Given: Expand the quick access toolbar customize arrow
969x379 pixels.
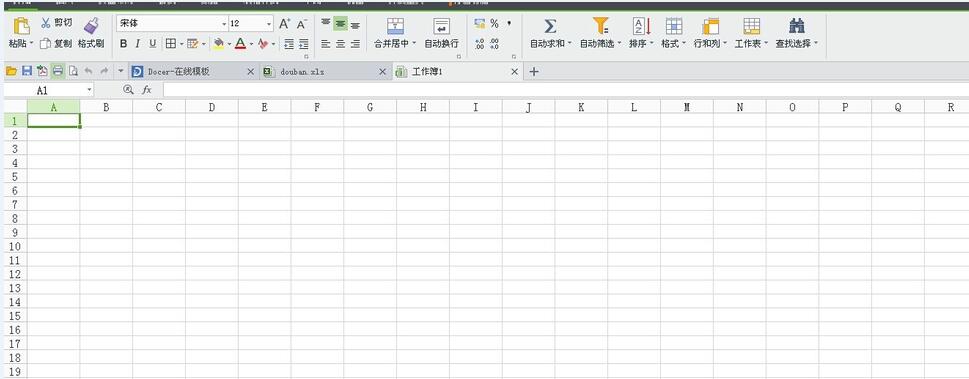Looking at the screenshot, I should 120,72.
